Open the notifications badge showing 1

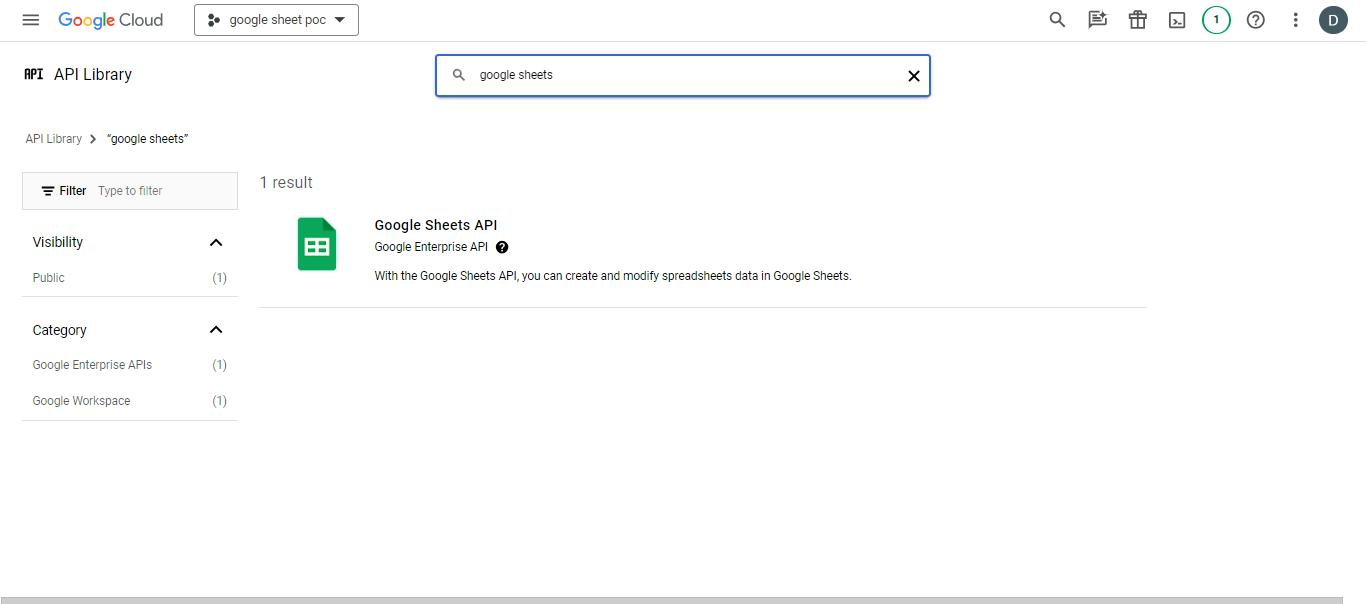(1216, 20)
